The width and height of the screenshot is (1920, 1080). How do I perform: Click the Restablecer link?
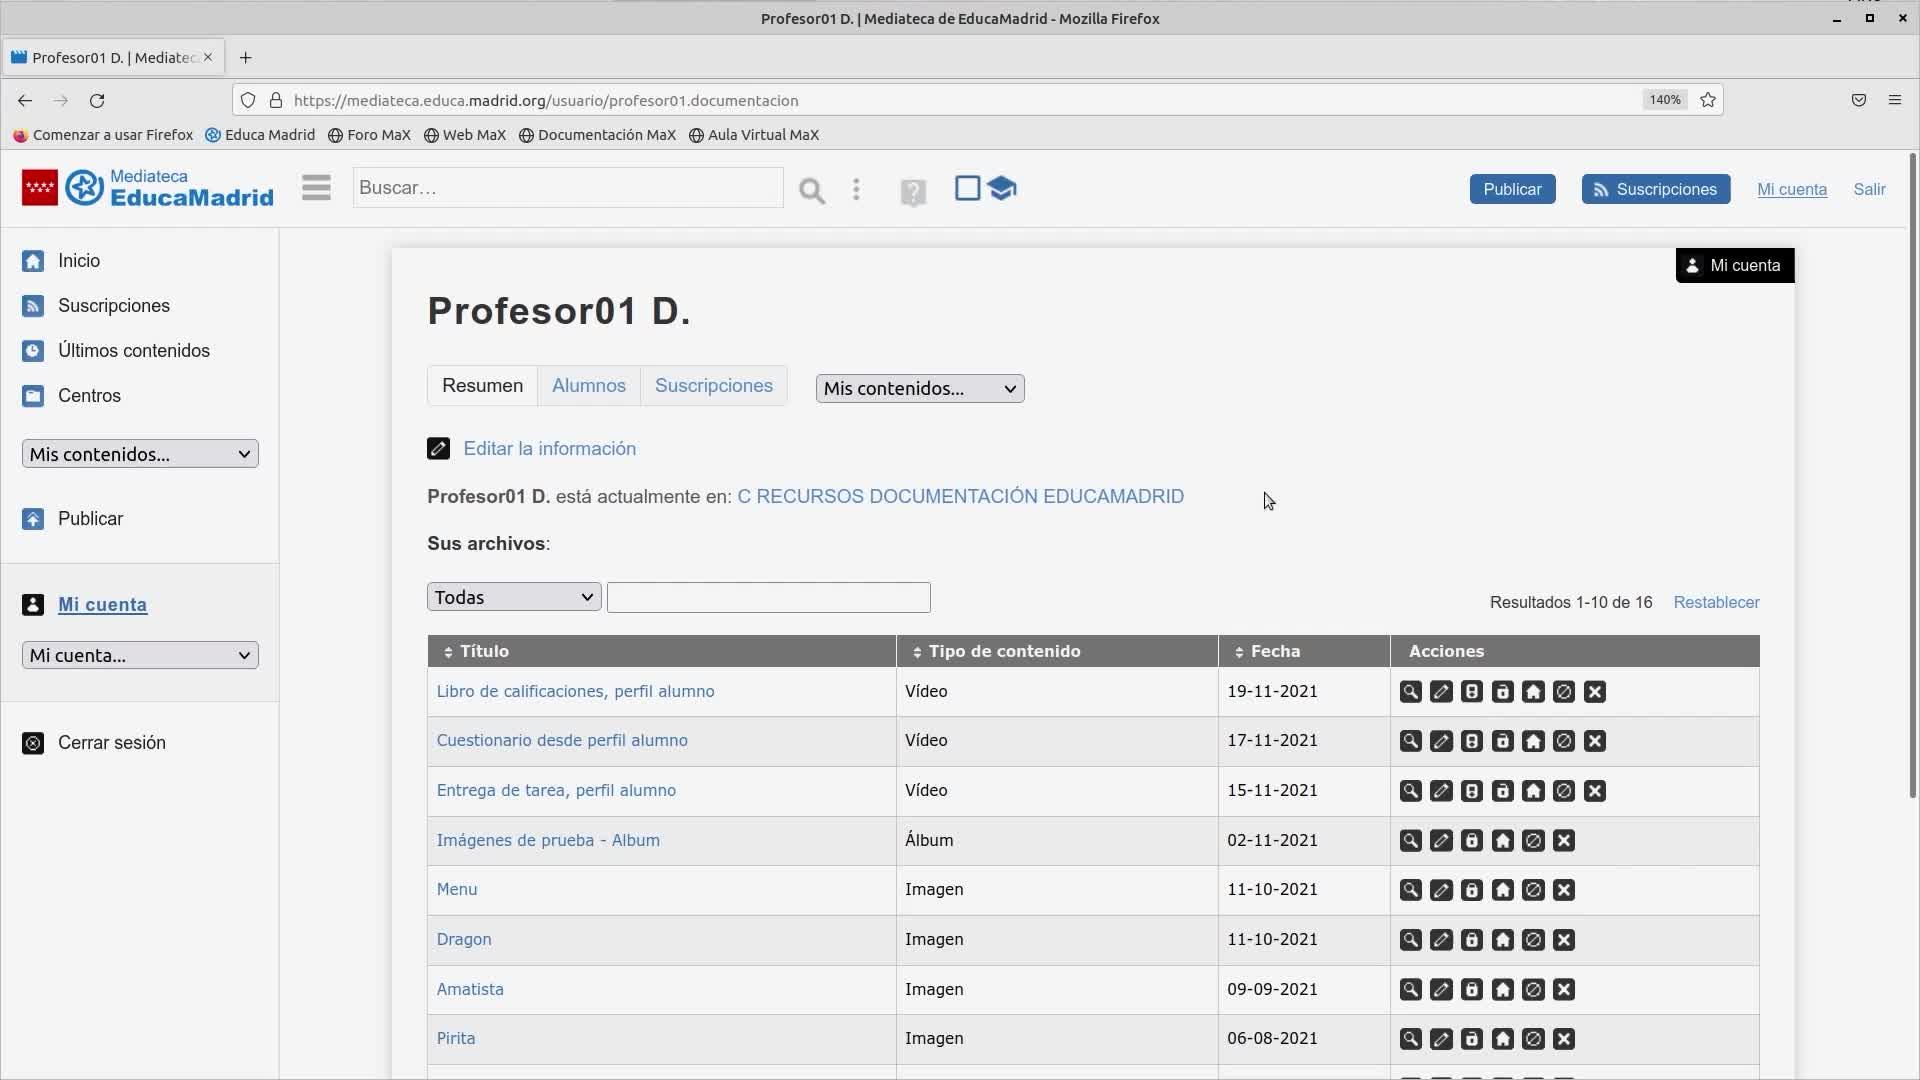(x=1716, y=602)
